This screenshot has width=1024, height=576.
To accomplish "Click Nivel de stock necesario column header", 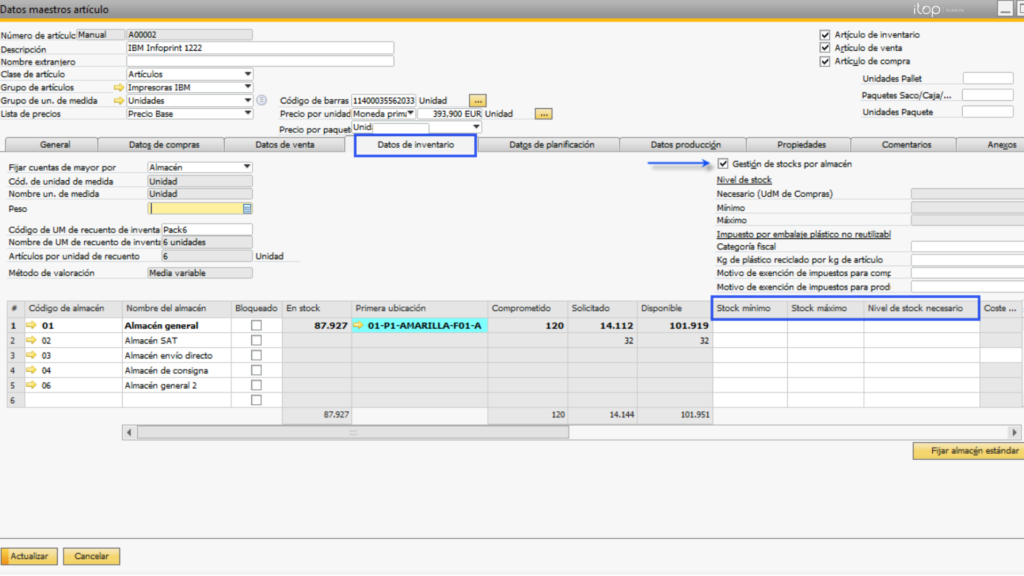I will (x=921, y=308).
